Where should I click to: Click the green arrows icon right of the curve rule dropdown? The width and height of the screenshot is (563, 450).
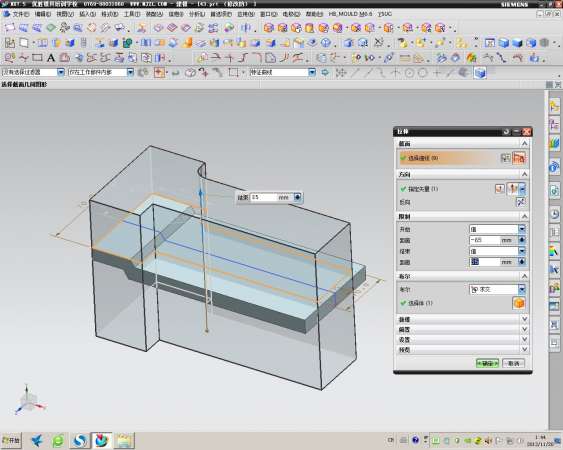tap(325, 73)
